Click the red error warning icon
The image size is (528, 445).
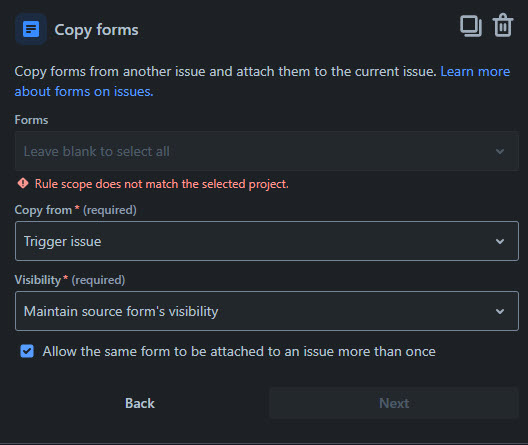click(x=23, y=183)
